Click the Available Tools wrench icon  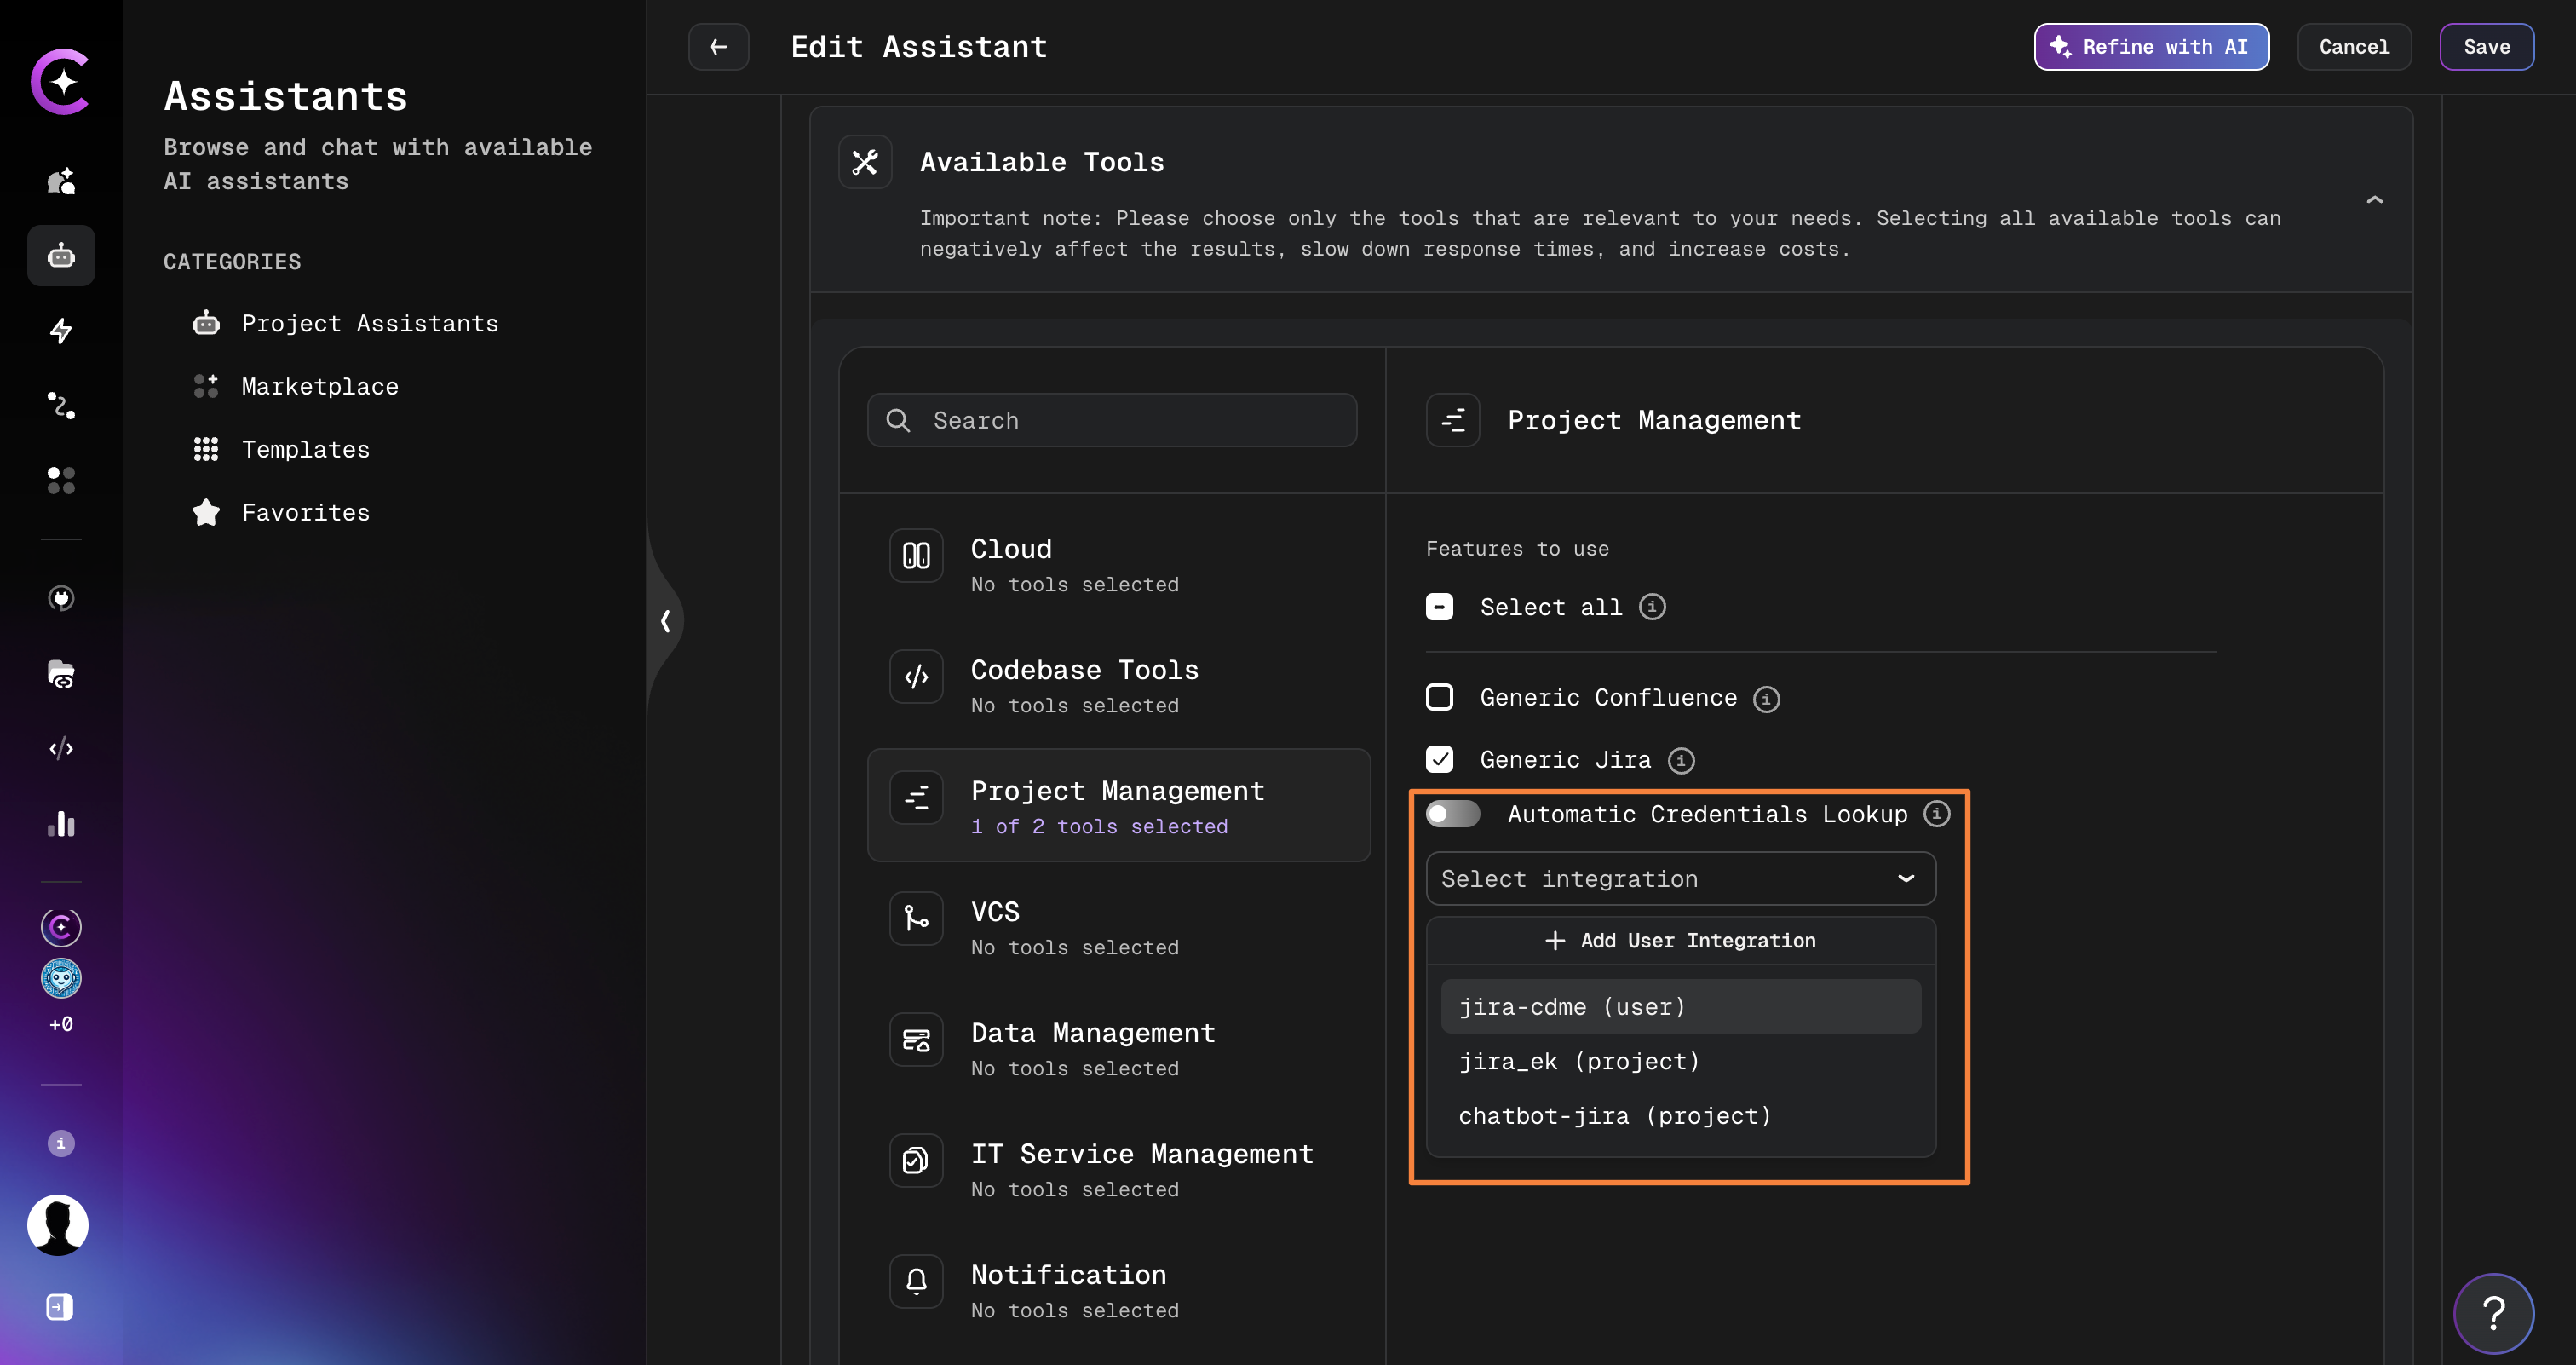(865, 162)
